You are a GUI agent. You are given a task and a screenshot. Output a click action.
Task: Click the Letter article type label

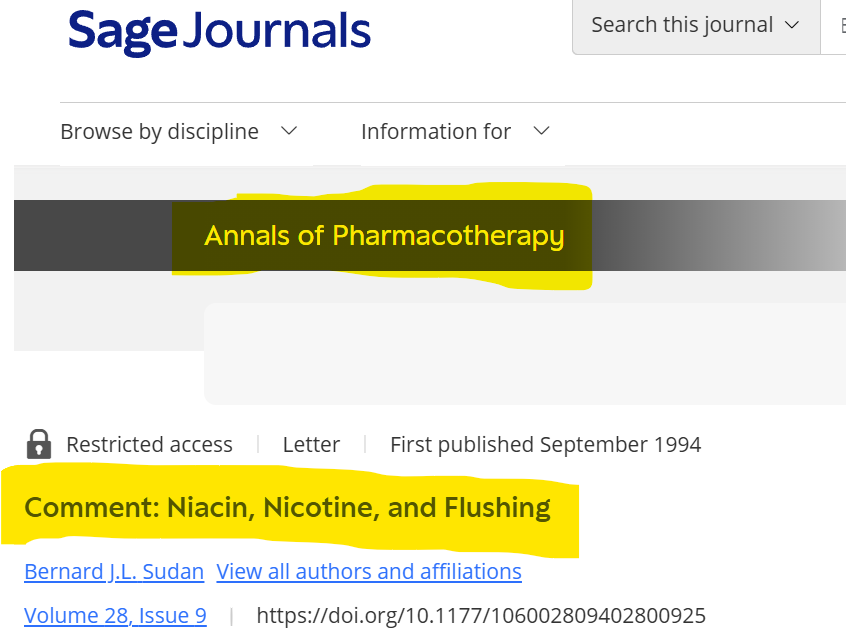(x=311, y=445)
